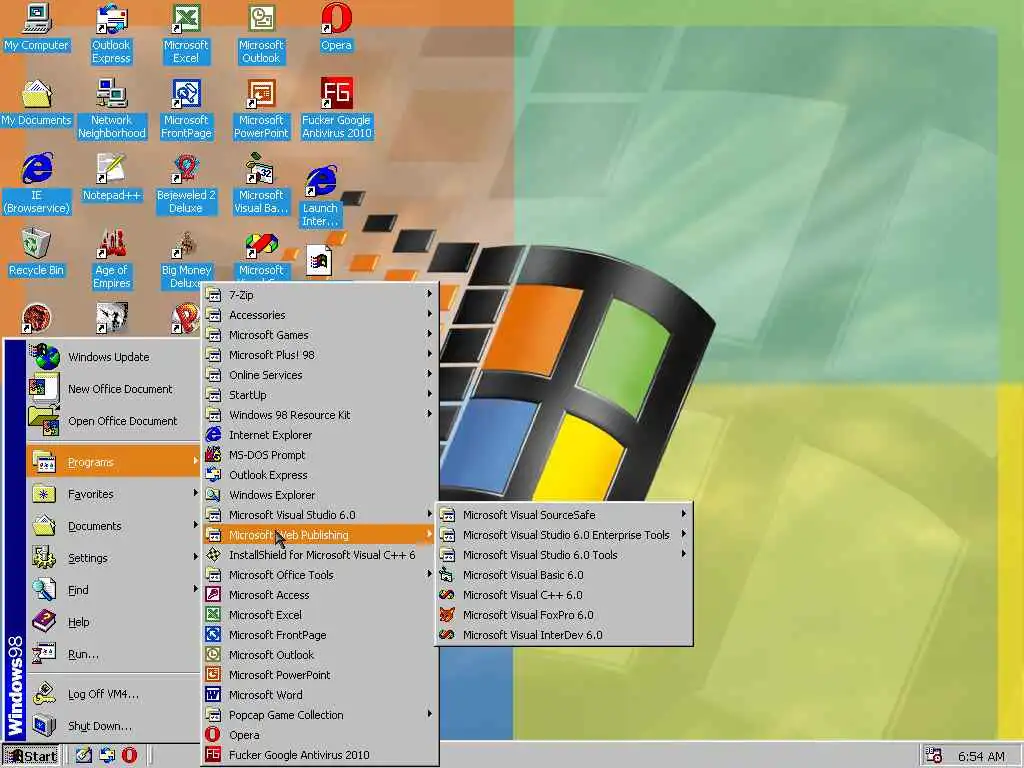Select the Age of Empires desktop shortcut
The height and width of the screenshot is (768, 1024).
(x=112, y=259)
